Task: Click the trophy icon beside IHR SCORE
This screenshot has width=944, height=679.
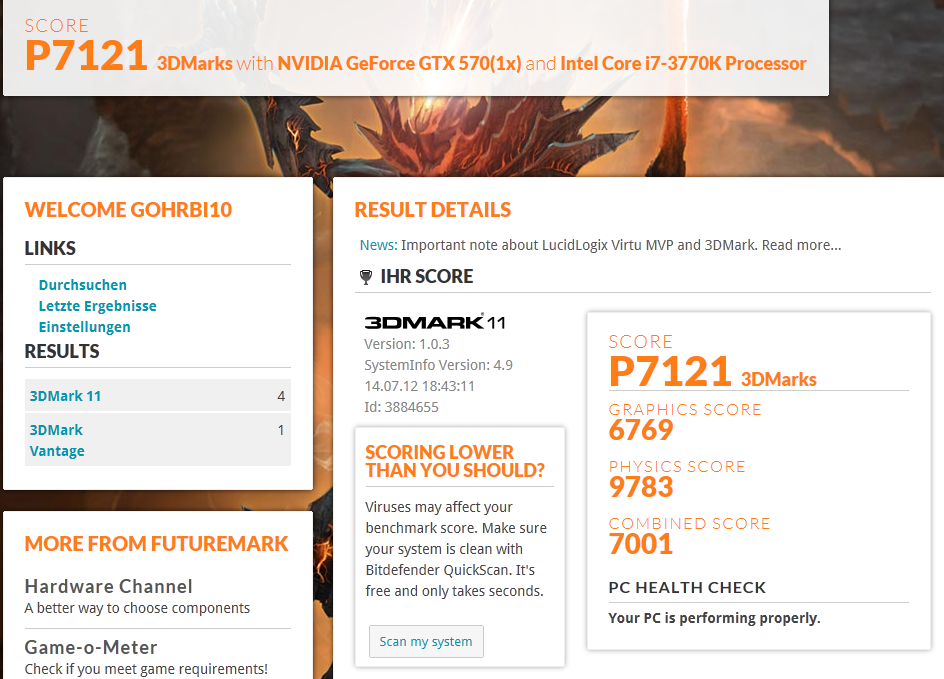Action: click(x=365, y=277)
